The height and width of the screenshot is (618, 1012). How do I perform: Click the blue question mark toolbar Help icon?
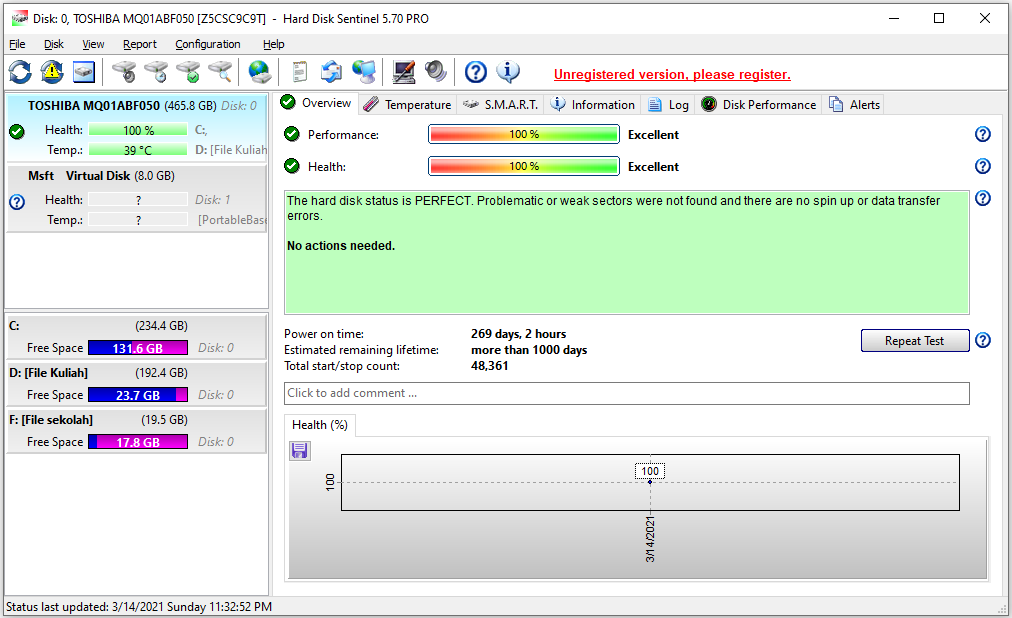(x=476, y=72)
